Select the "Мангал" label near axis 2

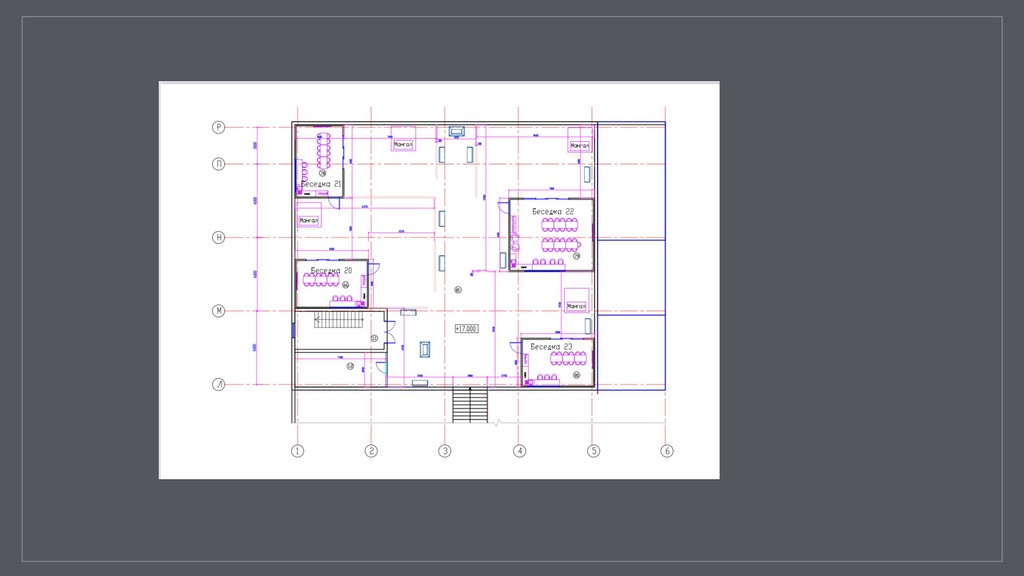point(403,144)
